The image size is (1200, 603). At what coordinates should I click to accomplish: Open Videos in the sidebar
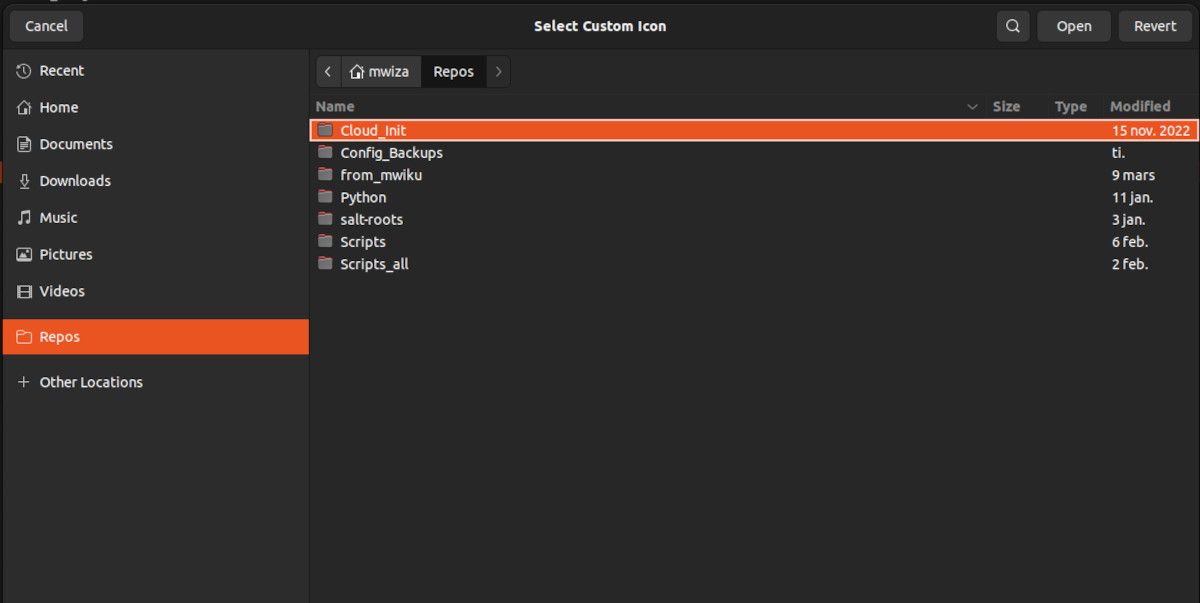tap(62, 291)
